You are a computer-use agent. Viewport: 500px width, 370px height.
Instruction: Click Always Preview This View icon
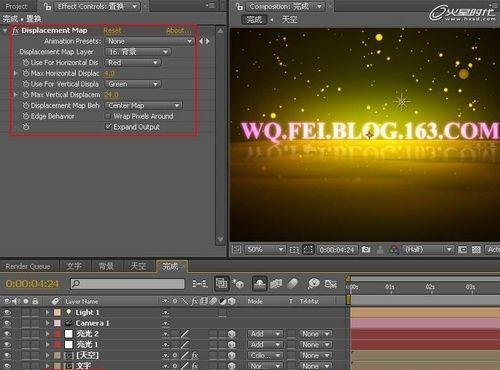tap(236, 249)
